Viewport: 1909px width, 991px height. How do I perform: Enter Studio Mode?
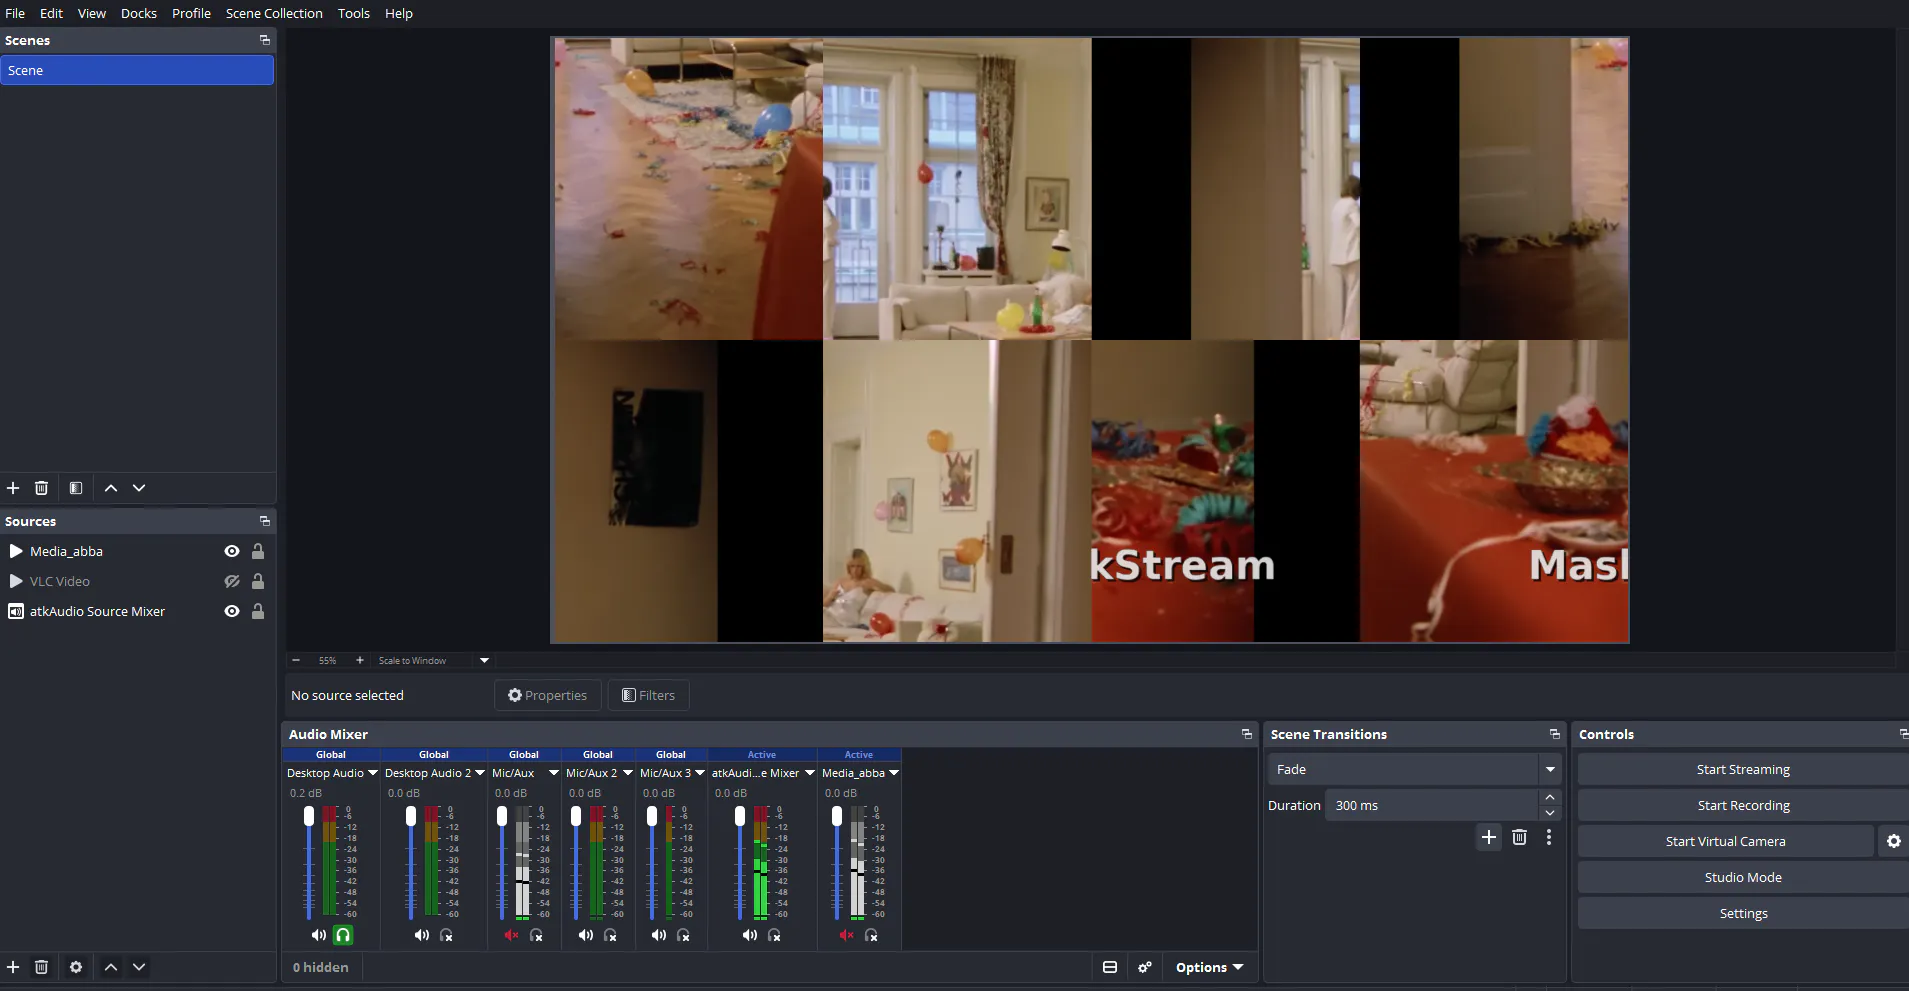tap(1743, 877)
